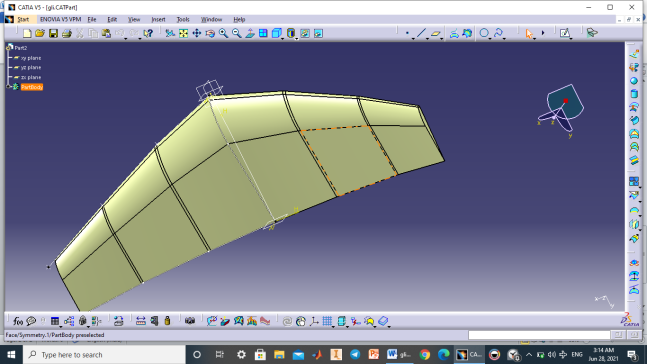Select xy plane in specification tree
This screenshot has height=364, width=647.
pos(31,58)
